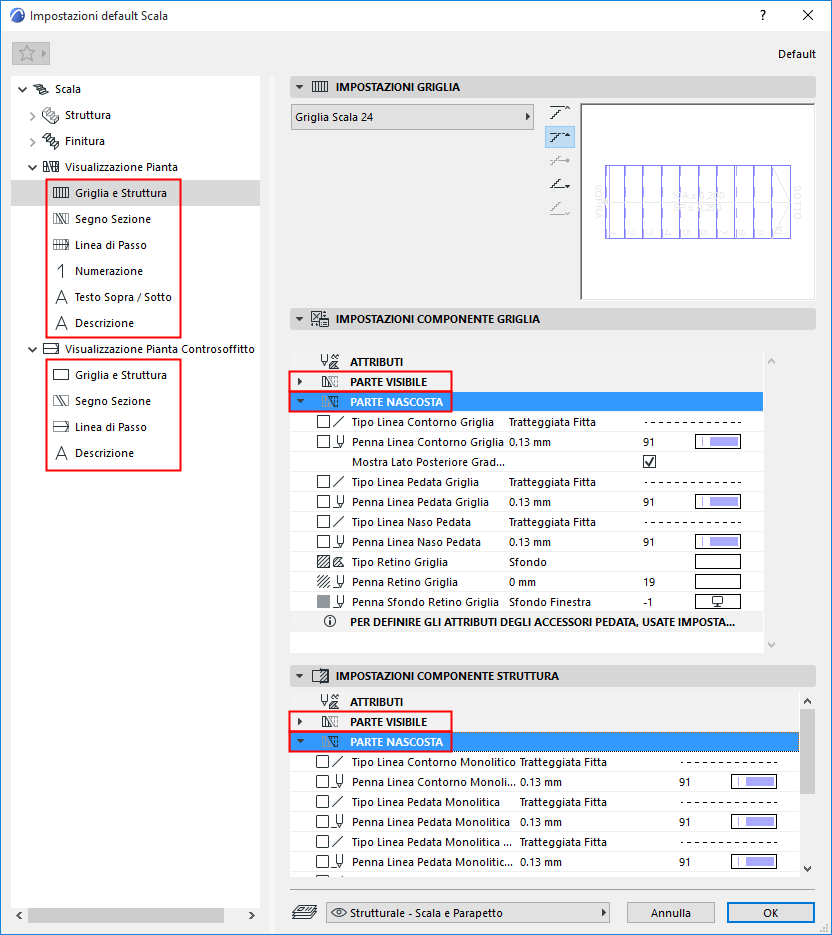Select Linea di Passo under Visualizzazione Pianta
Image resolution: width=832 pixels, height=935 pixels.
110,245
